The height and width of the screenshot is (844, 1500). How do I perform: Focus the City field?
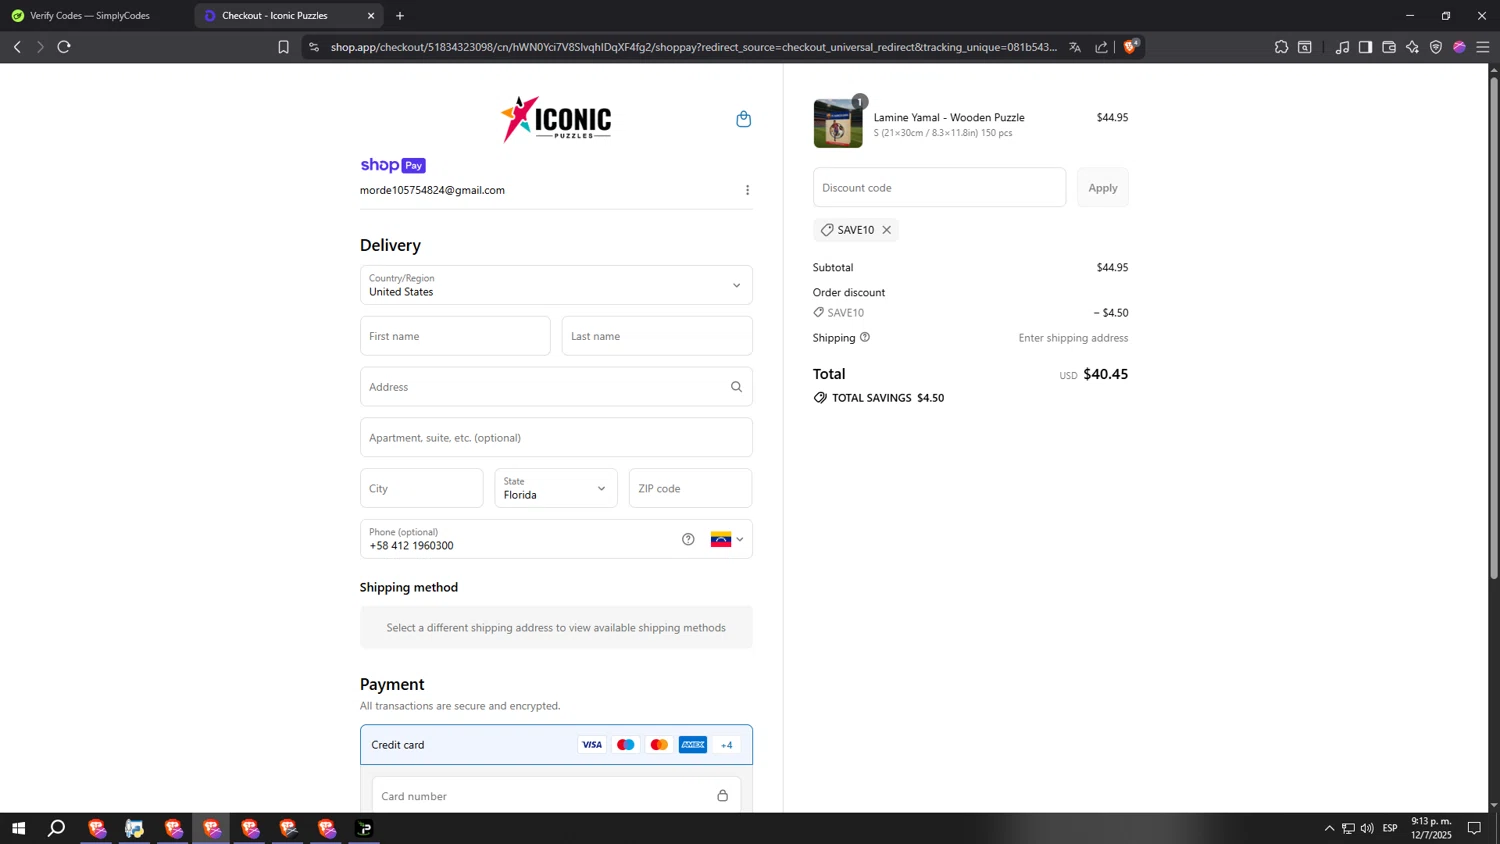tap(421, 488)
